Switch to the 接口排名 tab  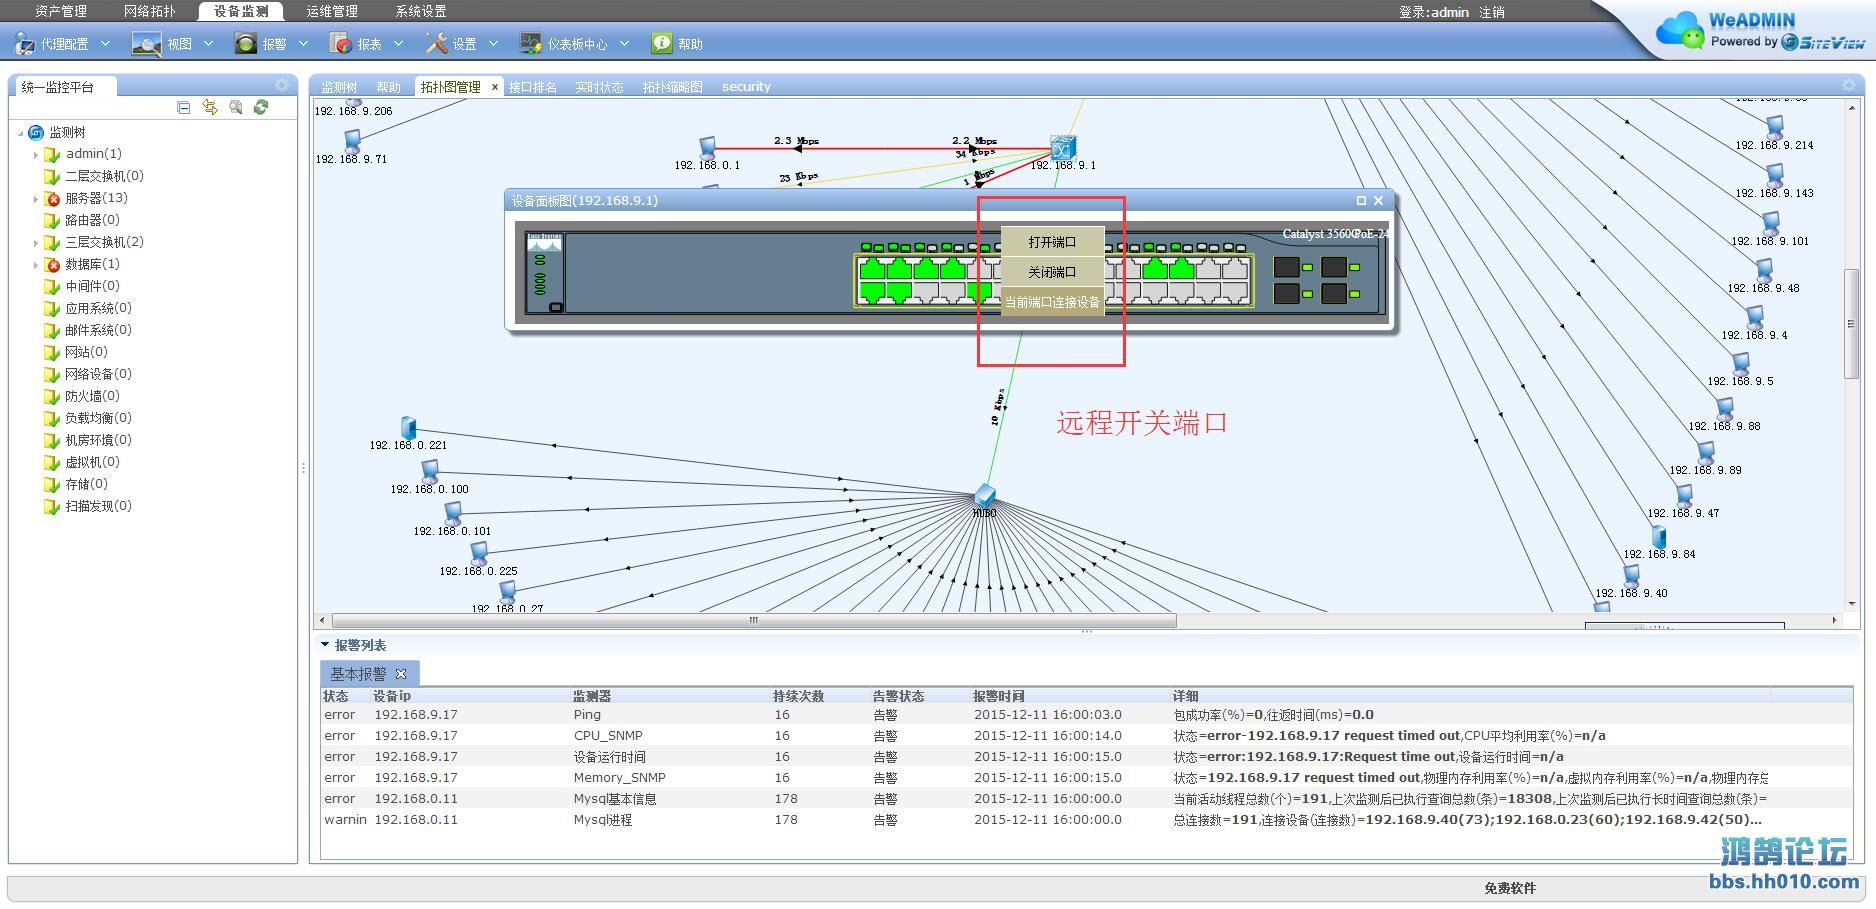532,87
